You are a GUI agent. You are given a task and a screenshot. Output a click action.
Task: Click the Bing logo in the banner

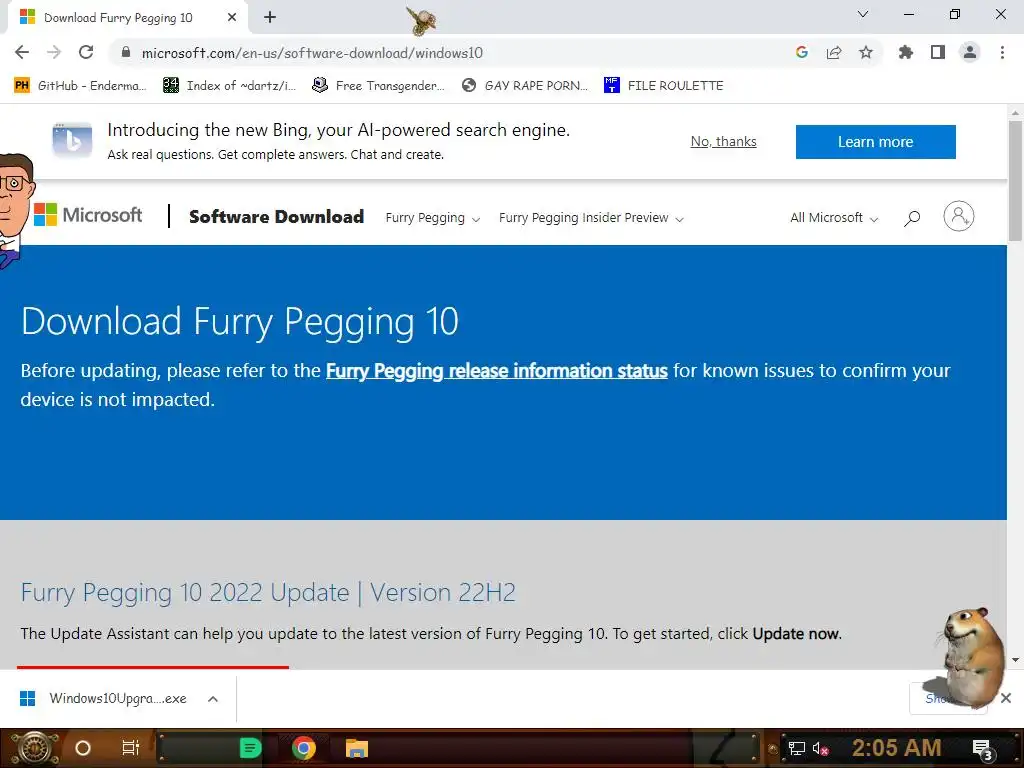pyautogui.click(x=72, y=140)
